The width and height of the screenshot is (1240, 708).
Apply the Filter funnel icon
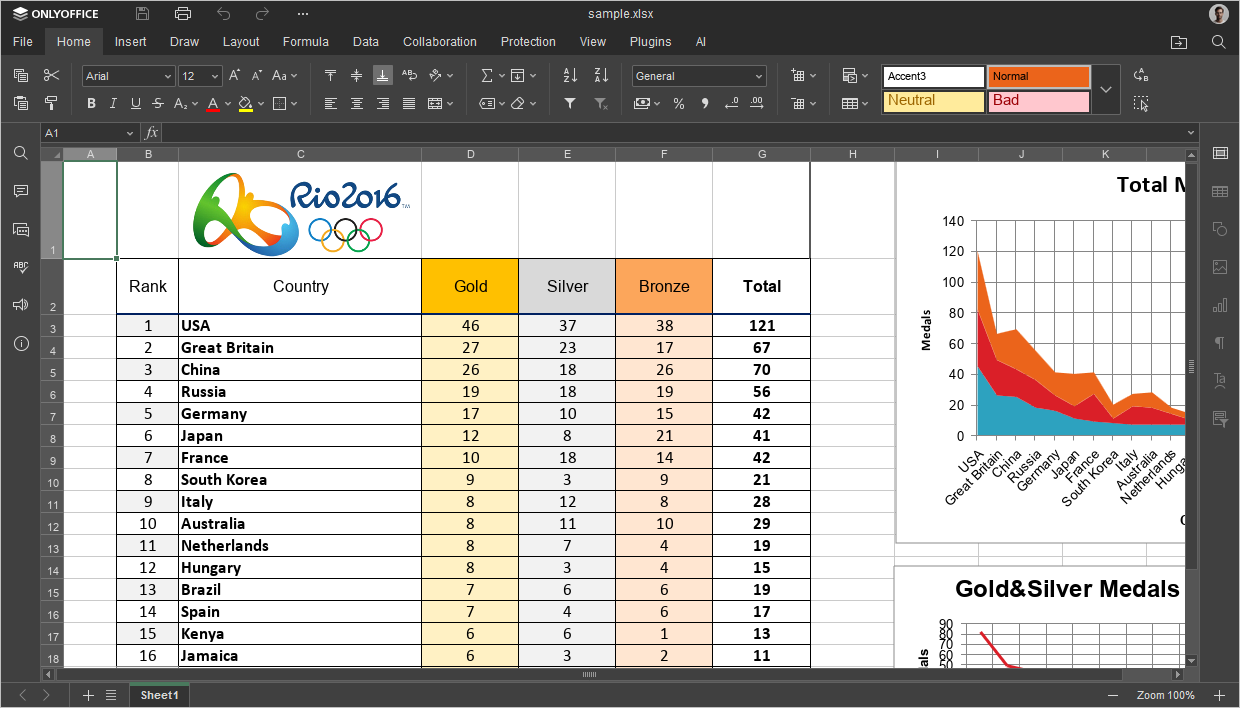[x=570, y=103]
